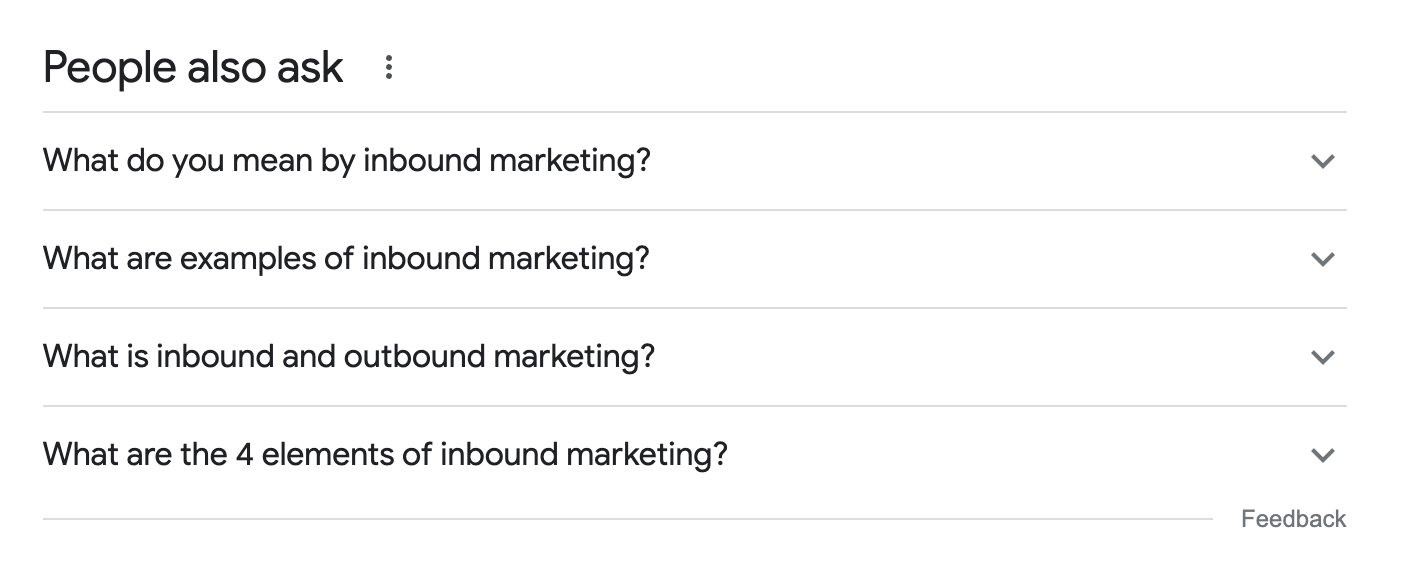Expand "What are examples of inbound marketing?"
This screenshot has width=1406, height=582.
tap(346, 259)
